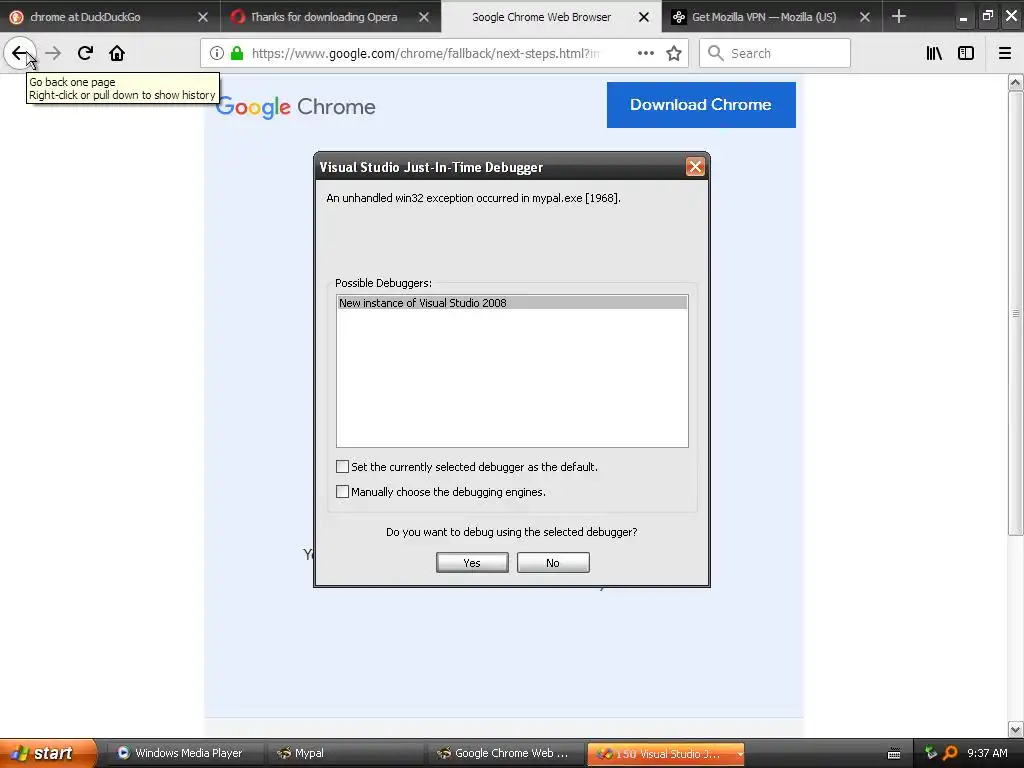Select New instance of Visual Studio 2008

(512, 303)
